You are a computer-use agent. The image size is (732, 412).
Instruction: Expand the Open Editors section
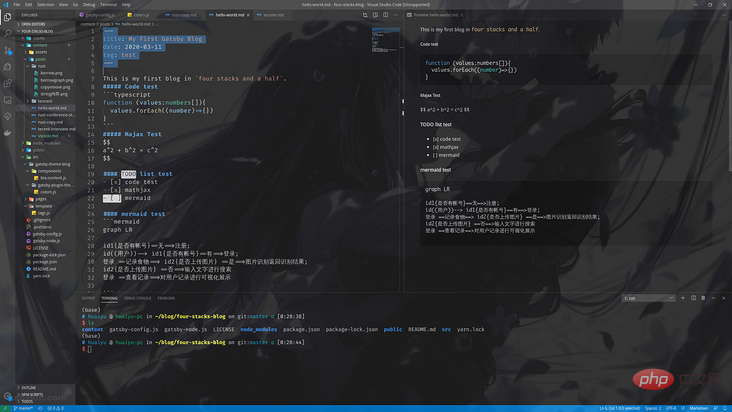(46, 24)
